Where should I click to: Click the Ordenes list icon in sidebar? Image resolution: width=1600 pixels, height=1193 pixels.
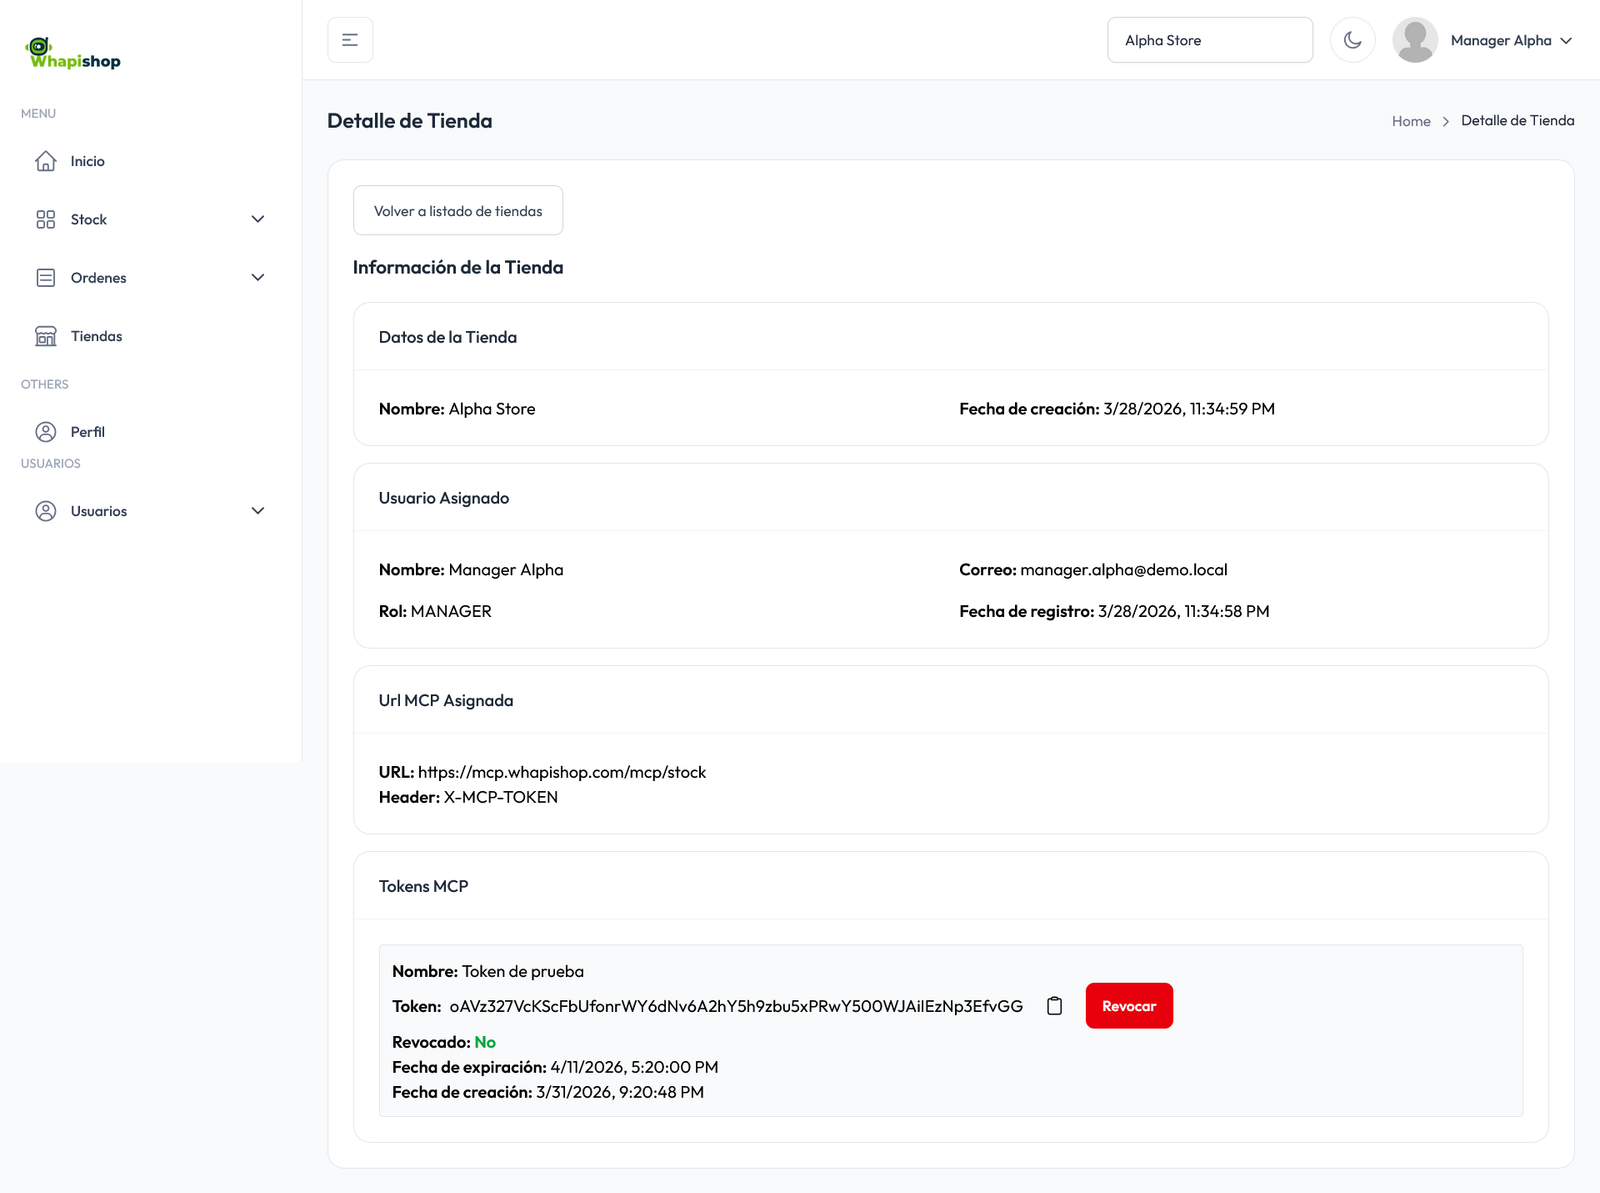point(46,278)
